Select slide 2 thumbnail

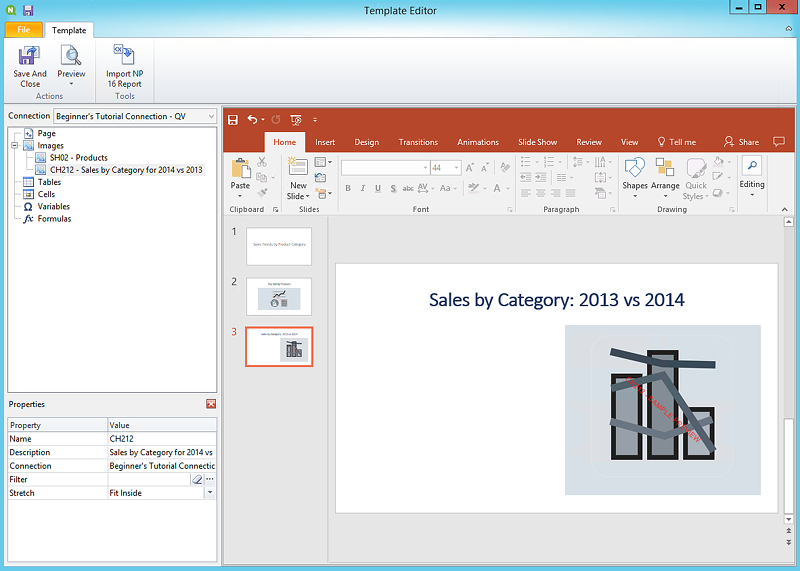pyautogui.click(x=279, y=296)
